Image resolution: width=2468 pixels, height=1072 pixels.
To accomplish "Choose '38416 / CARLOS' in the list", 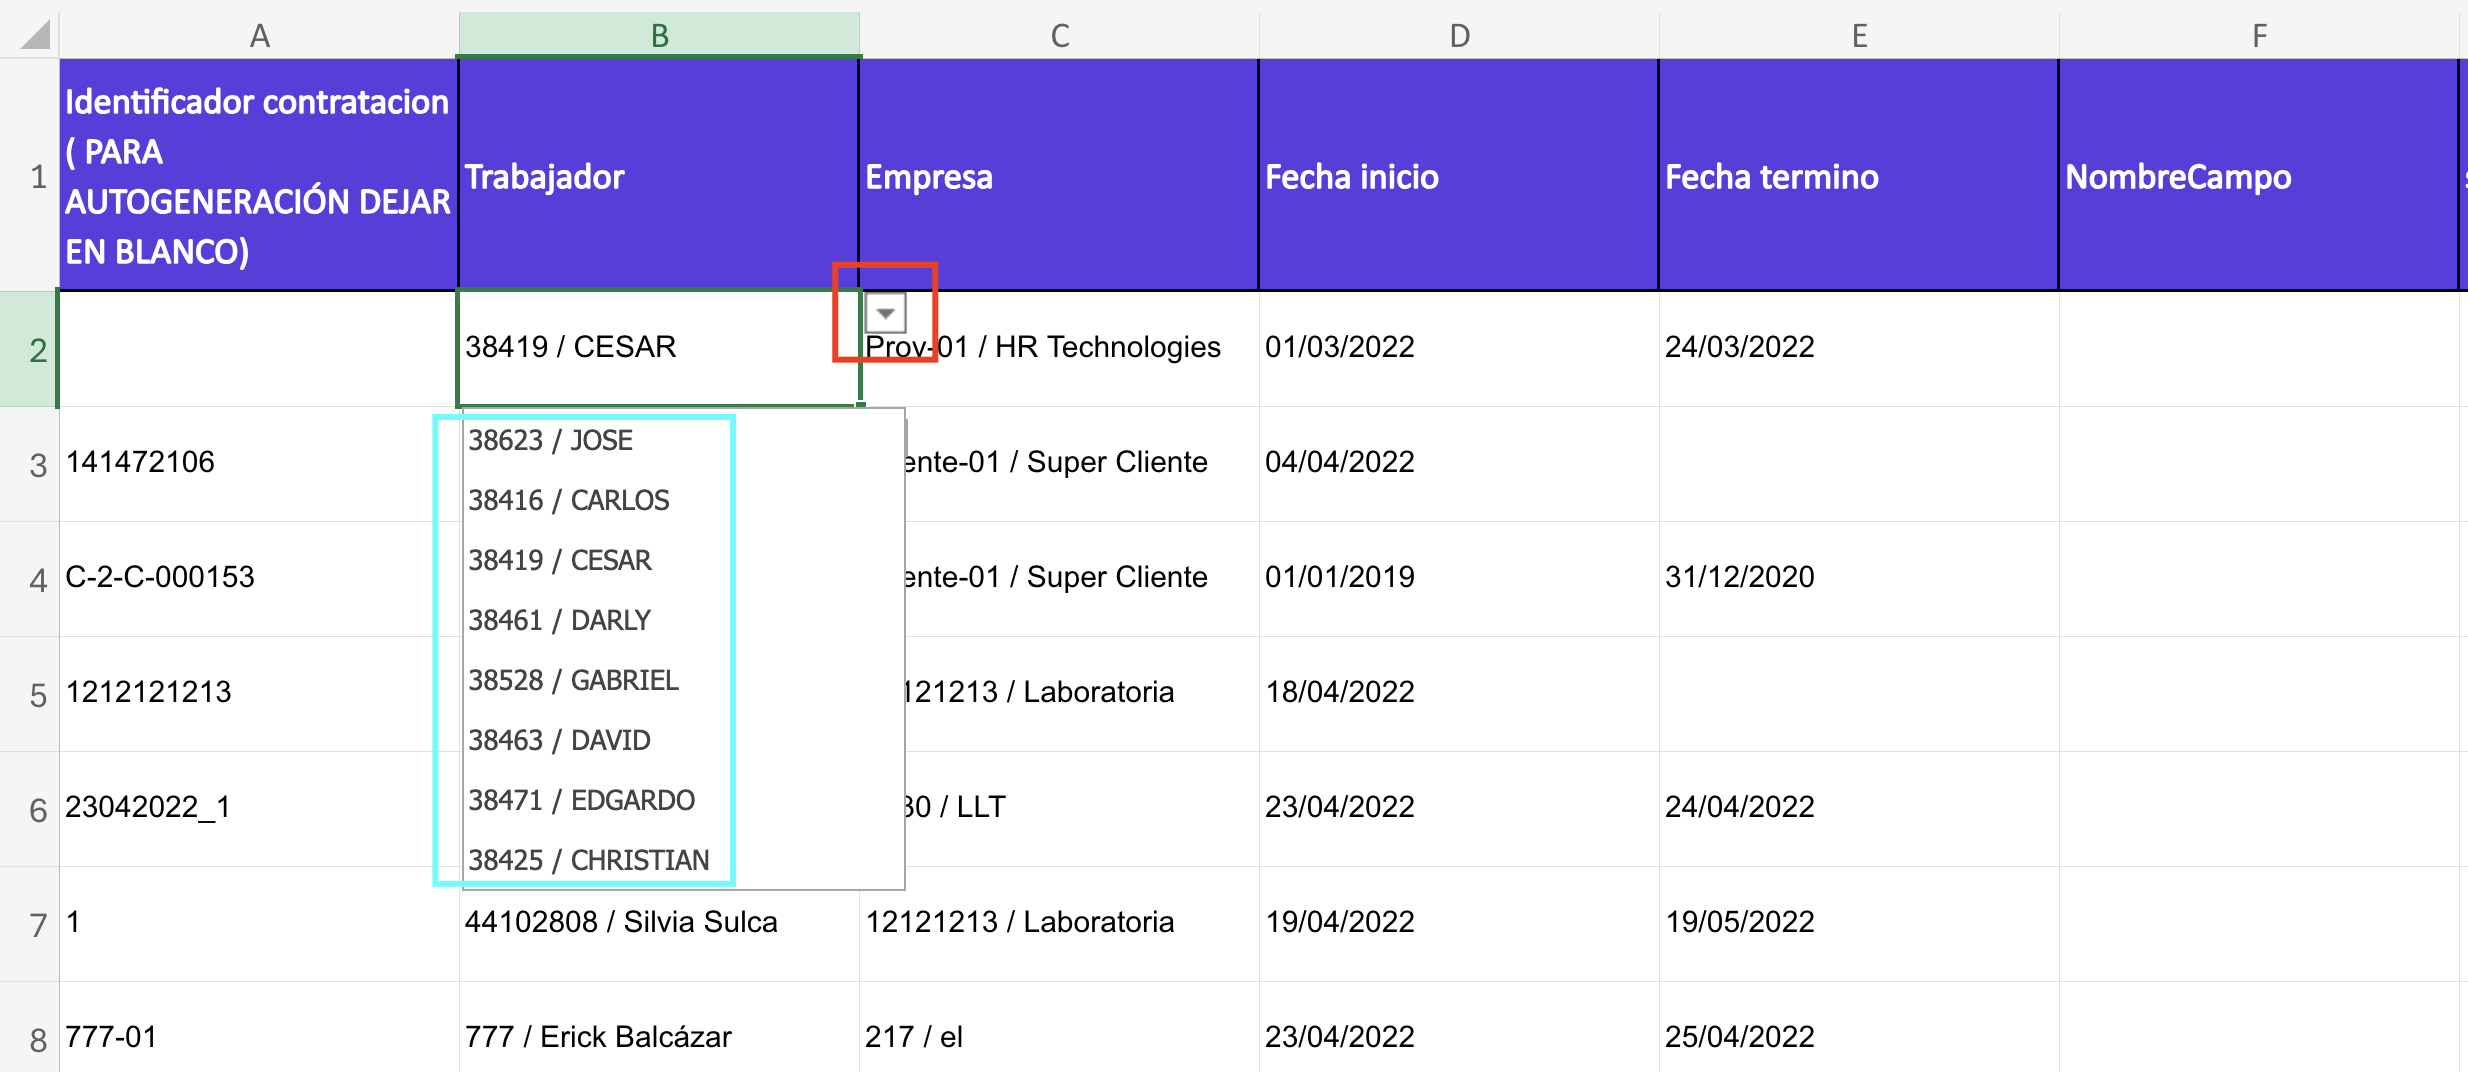I will coord(684,500).
